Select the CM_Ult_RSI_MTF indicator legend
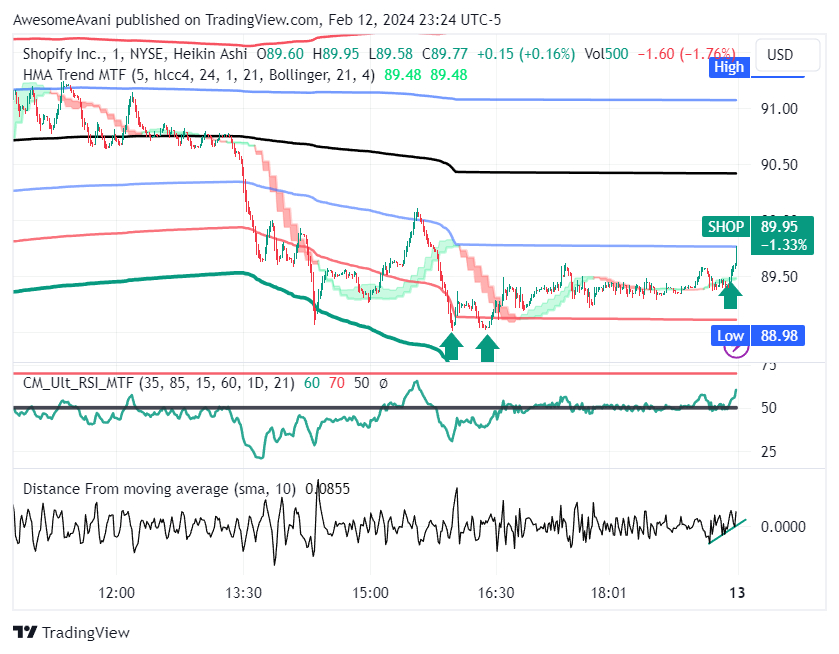The height and width of the screenshot is (654, 839). point(158,383)
